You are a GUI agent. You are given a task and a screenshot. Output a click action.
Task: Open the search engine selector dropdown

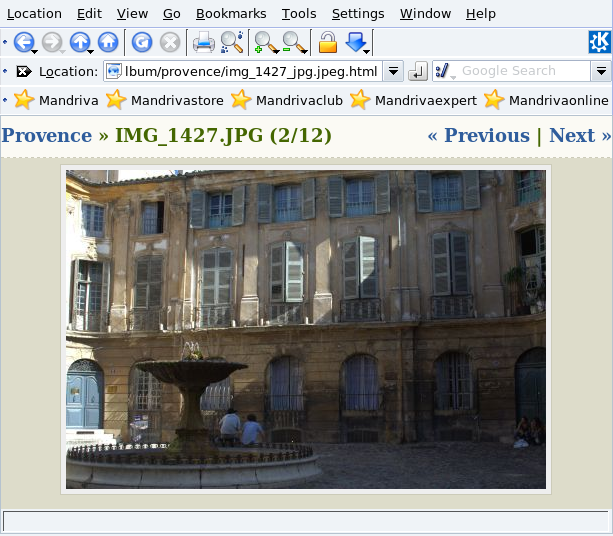click(x=445, y=72)
